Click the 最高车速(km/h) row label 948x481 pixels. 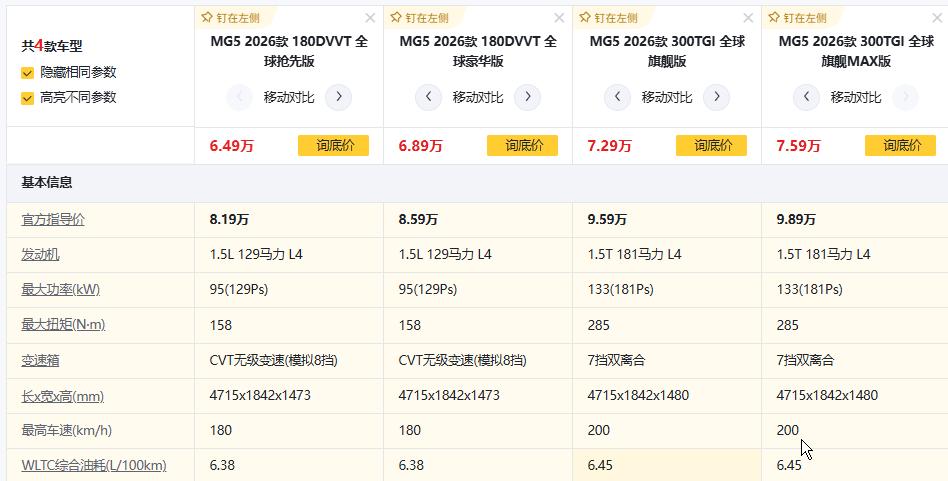click(x=67, y=431)
